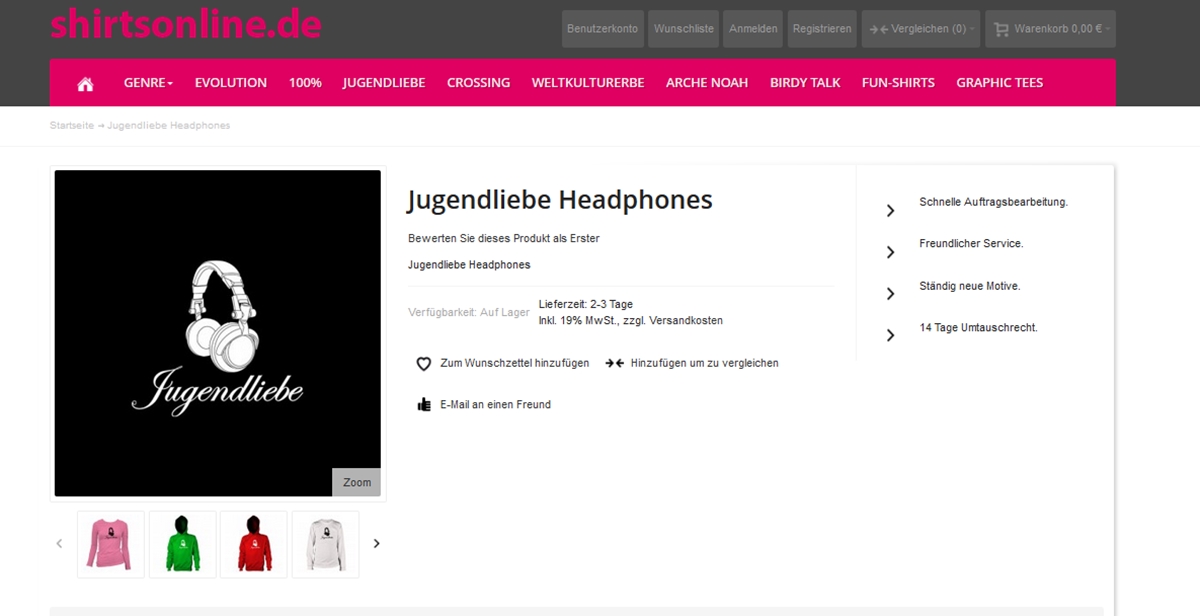Viewport: 1200px width, 616px height.
Task: Show previous product thumbnails arrow
Action: coord(59,544)
